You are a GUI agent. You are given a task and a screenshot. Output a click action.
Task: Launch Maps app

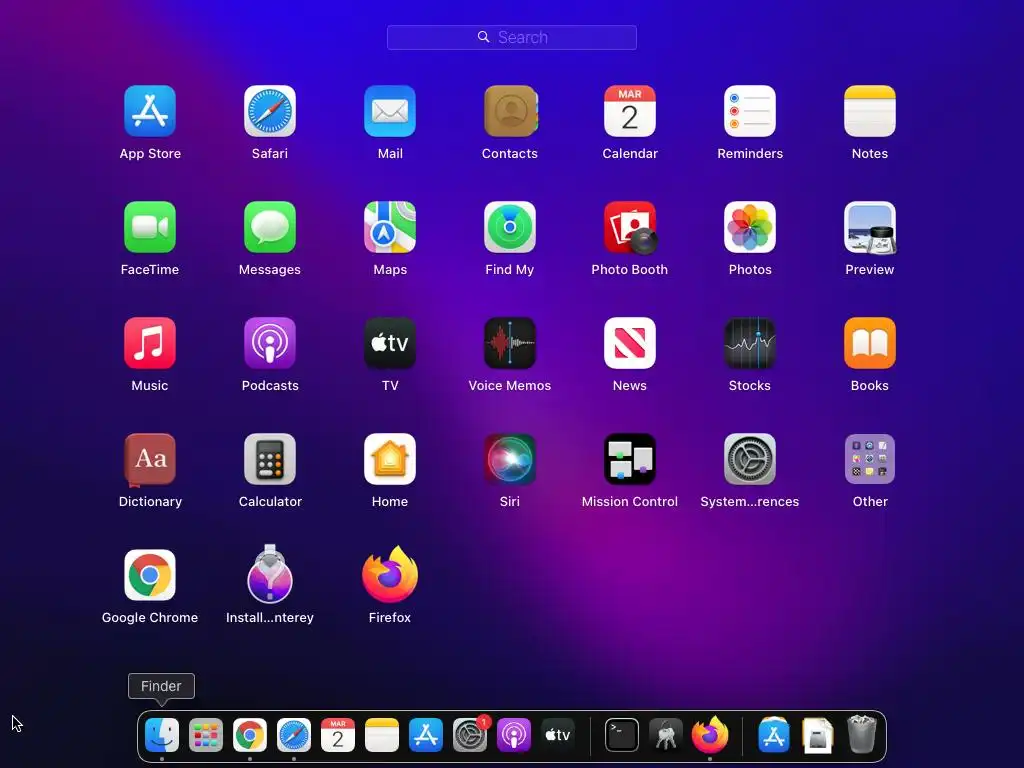390,227
